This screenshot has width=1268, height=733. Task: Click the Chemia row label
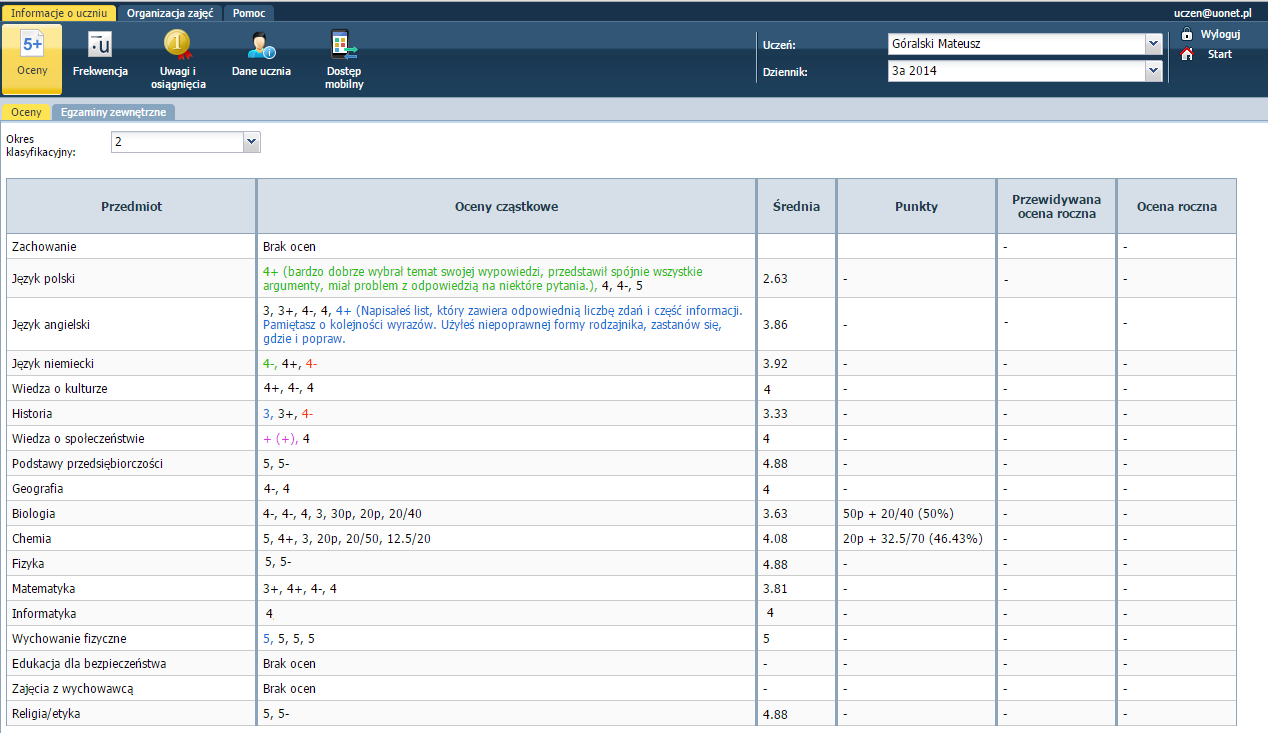(x=32, y=539)
